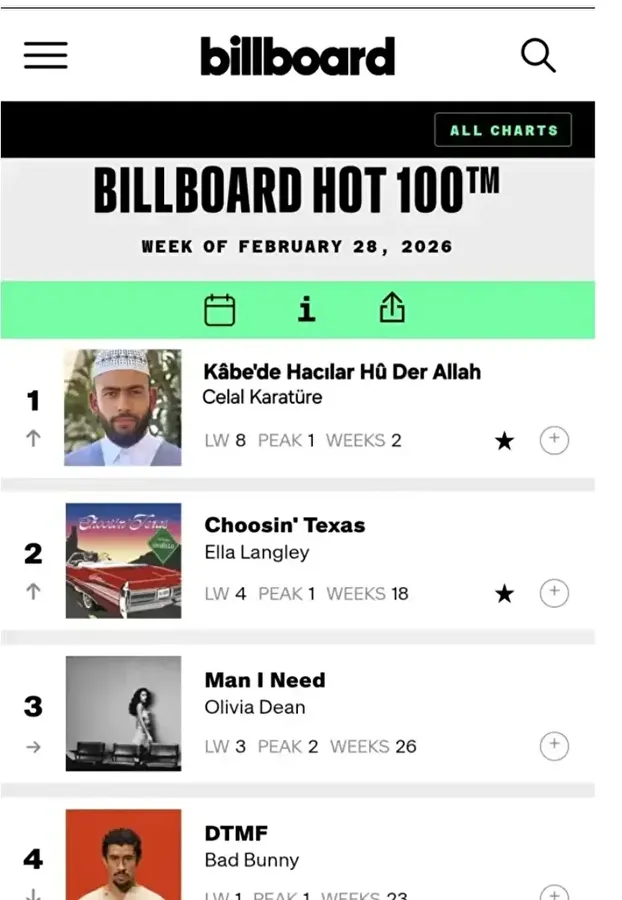622x900 pixels.
Task: Open the All Charts button
Action: coord(503,130)
